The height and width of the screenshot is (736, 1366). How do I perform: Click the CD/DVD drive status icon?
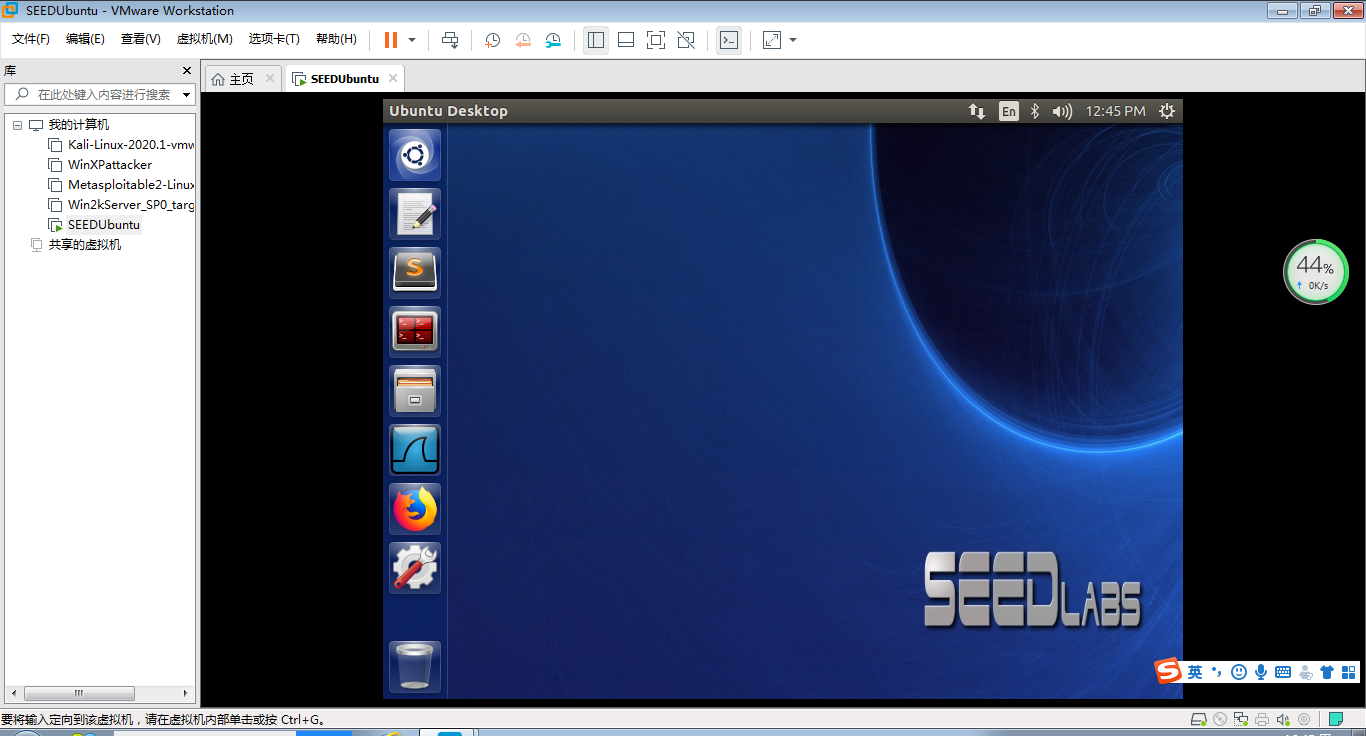(1220, 719)
